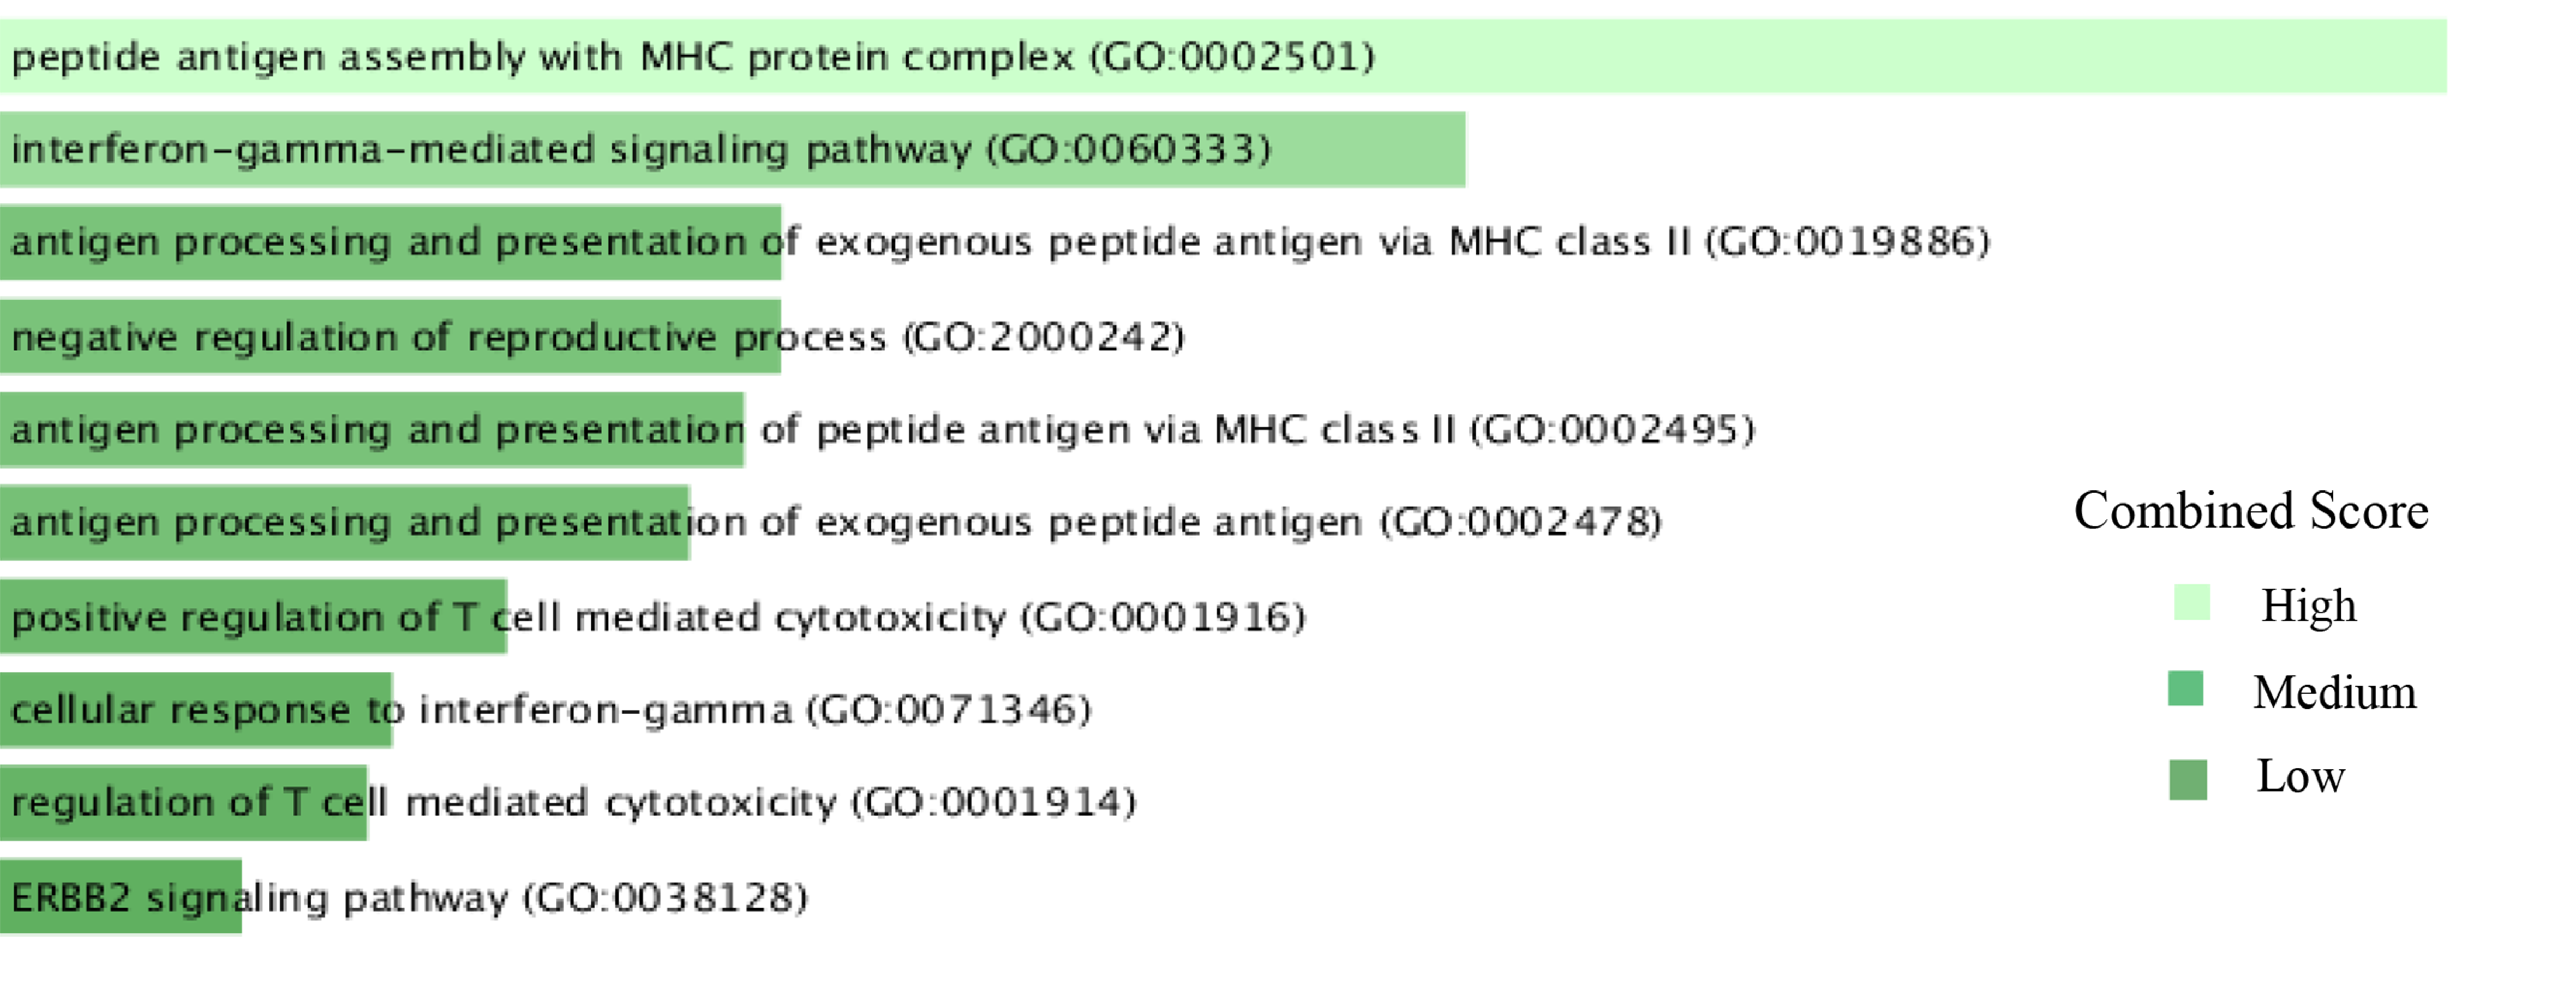Click positive regulation of T cell cytotoxicity bar

coord(254,616)
